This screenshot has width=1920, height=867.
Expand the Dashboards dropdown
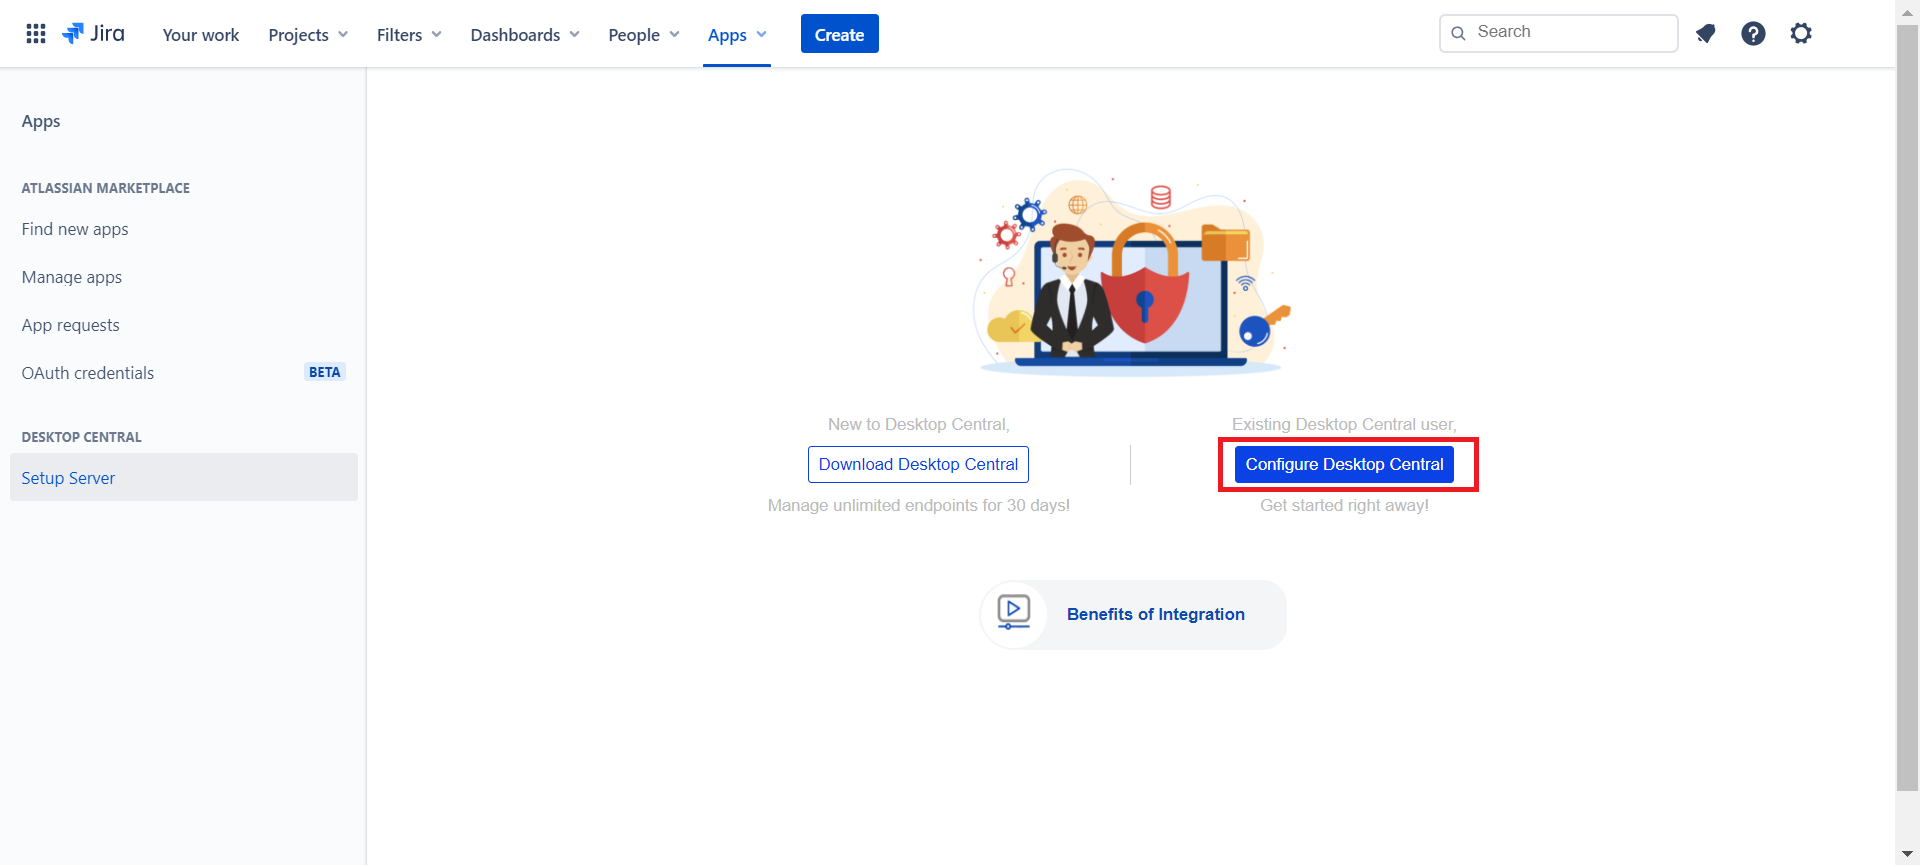tap(525, 35)
